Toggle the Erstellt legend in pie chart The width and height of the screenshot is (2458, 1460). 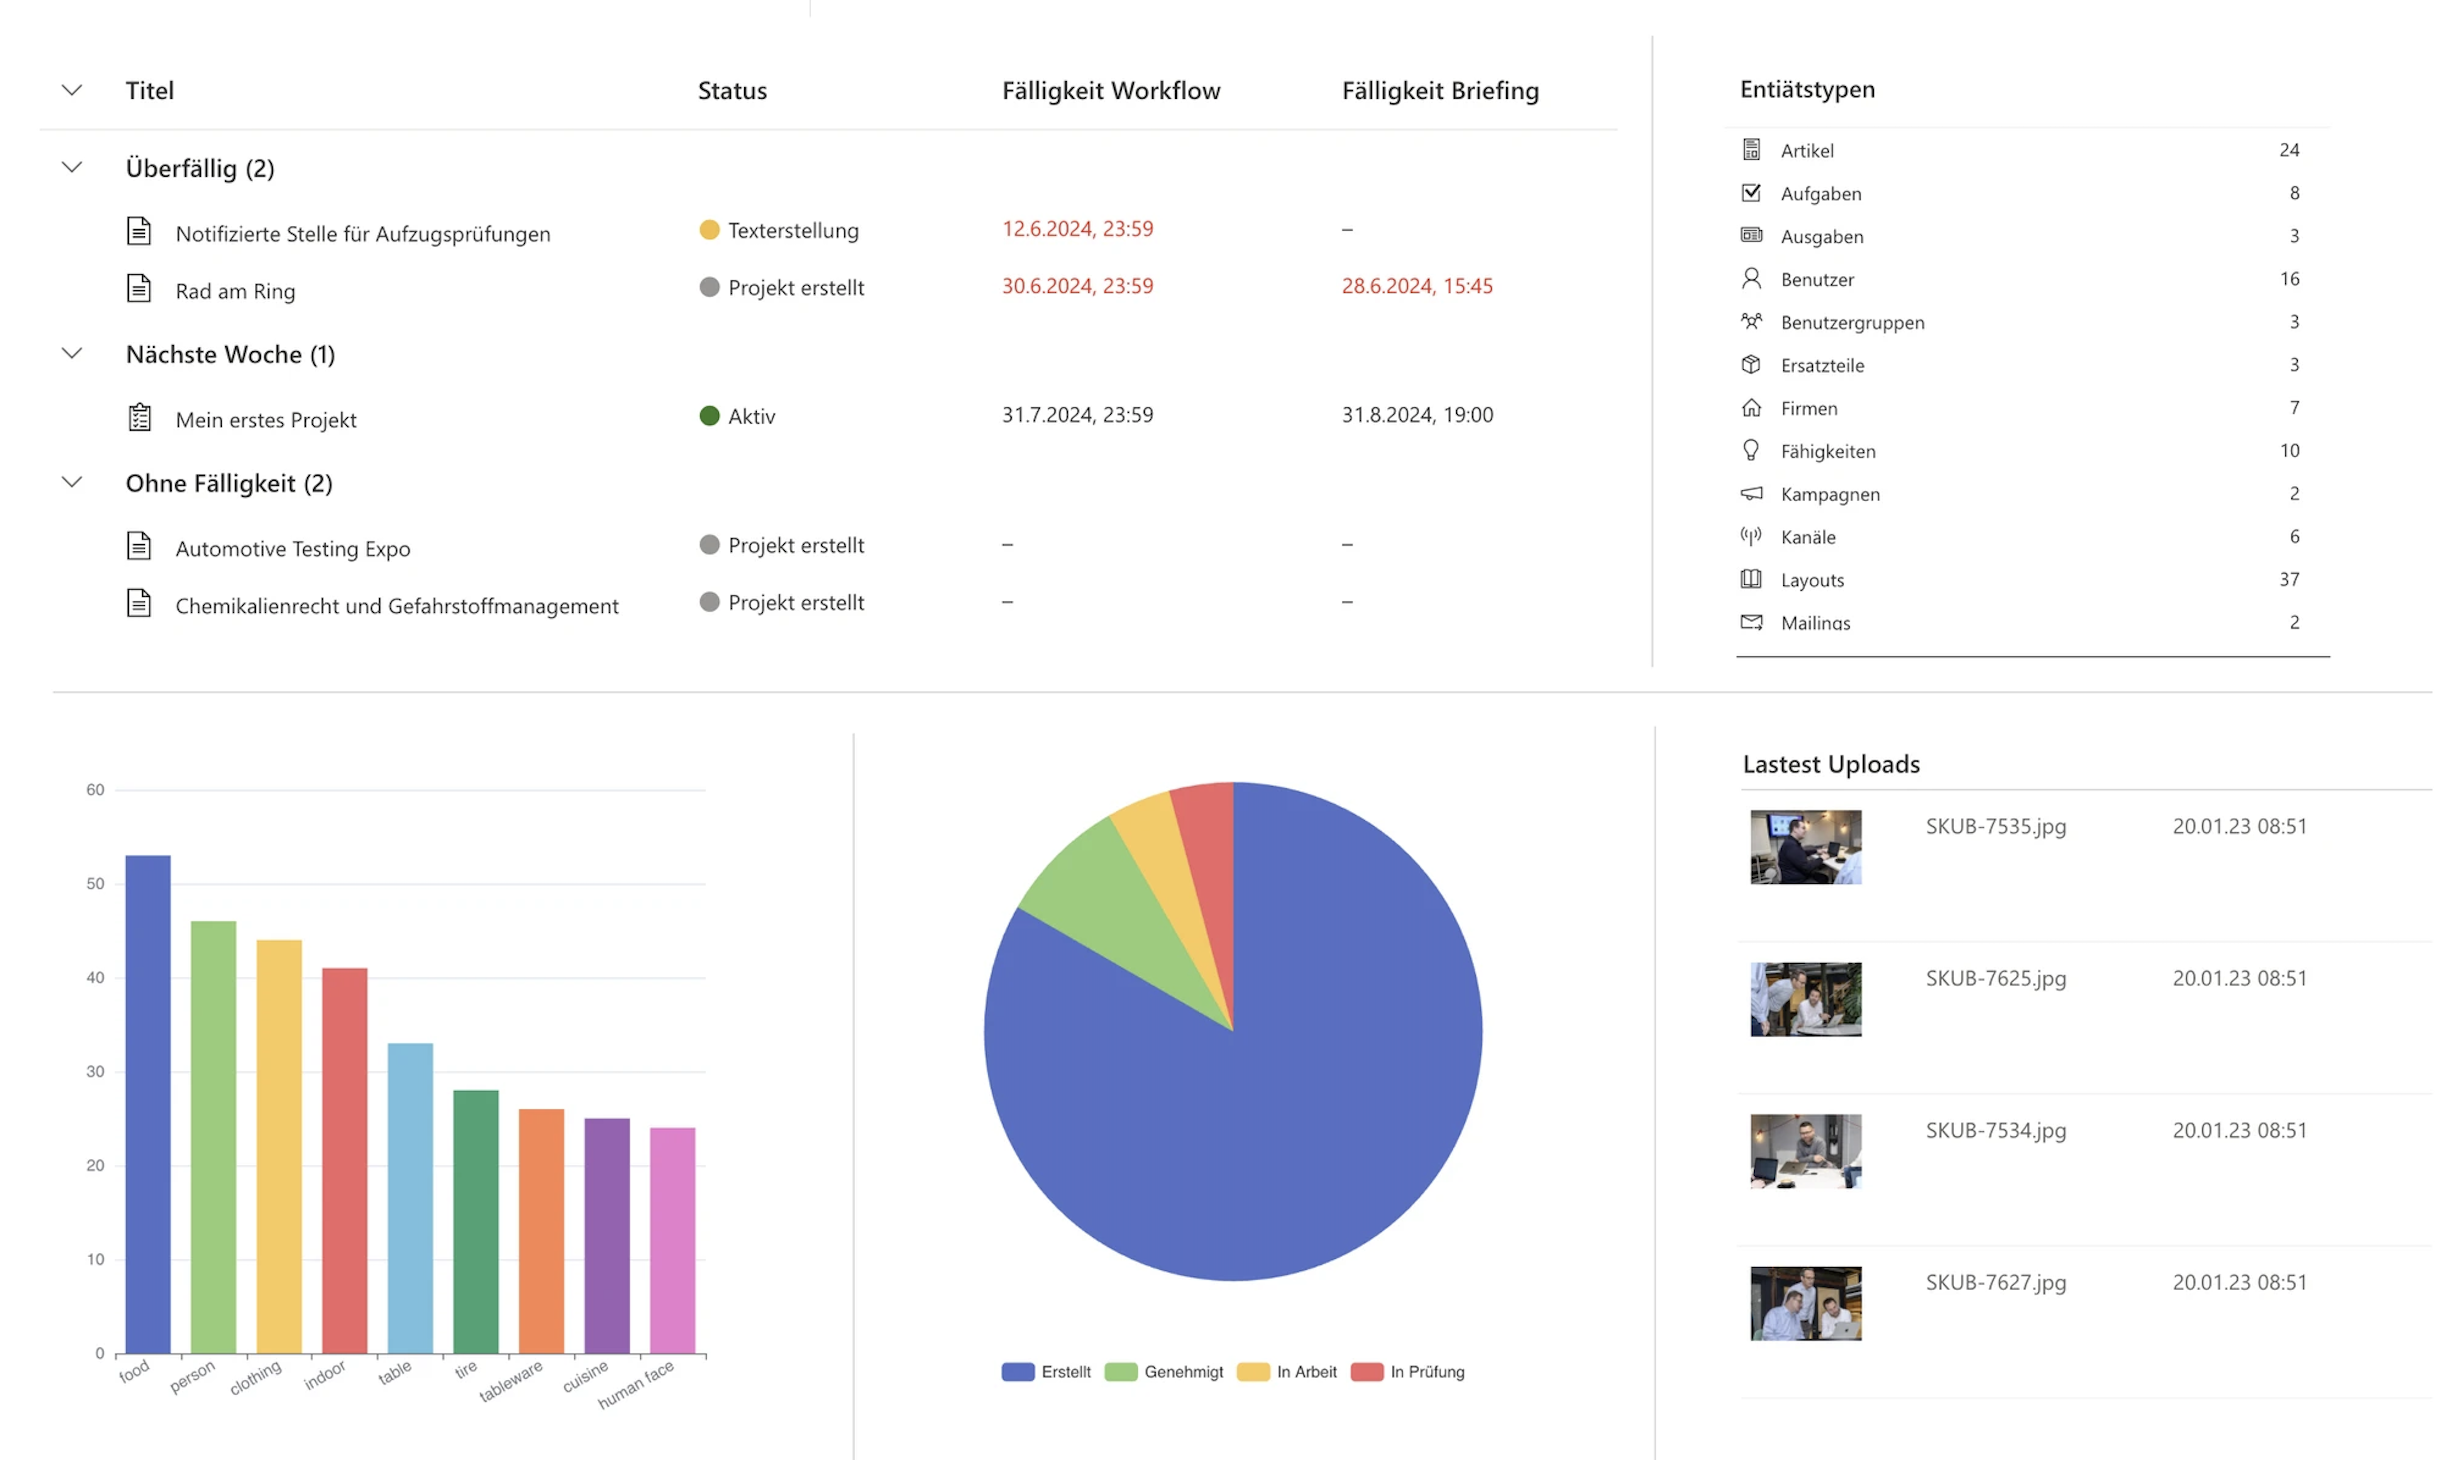click(1045, 1371)
